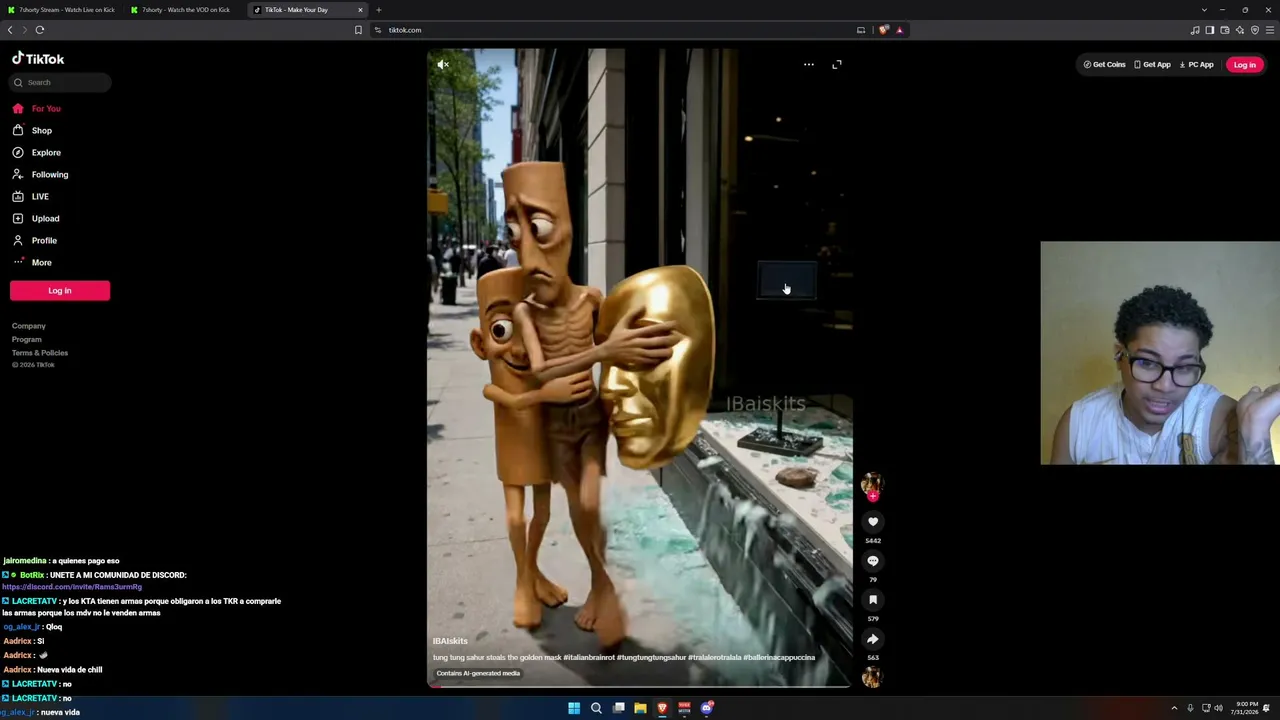Open the #ballerinacappuccina hashtag
Screen dimensions: 1280x720
(x=779, y=658)
